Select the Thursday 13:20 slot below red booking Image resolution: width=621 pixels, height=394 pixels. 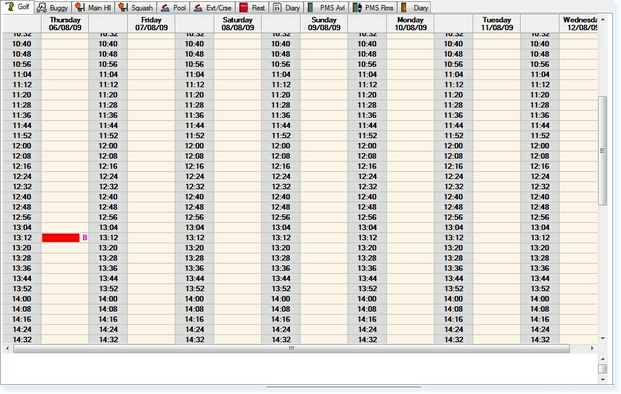click(x=65, y=248)
